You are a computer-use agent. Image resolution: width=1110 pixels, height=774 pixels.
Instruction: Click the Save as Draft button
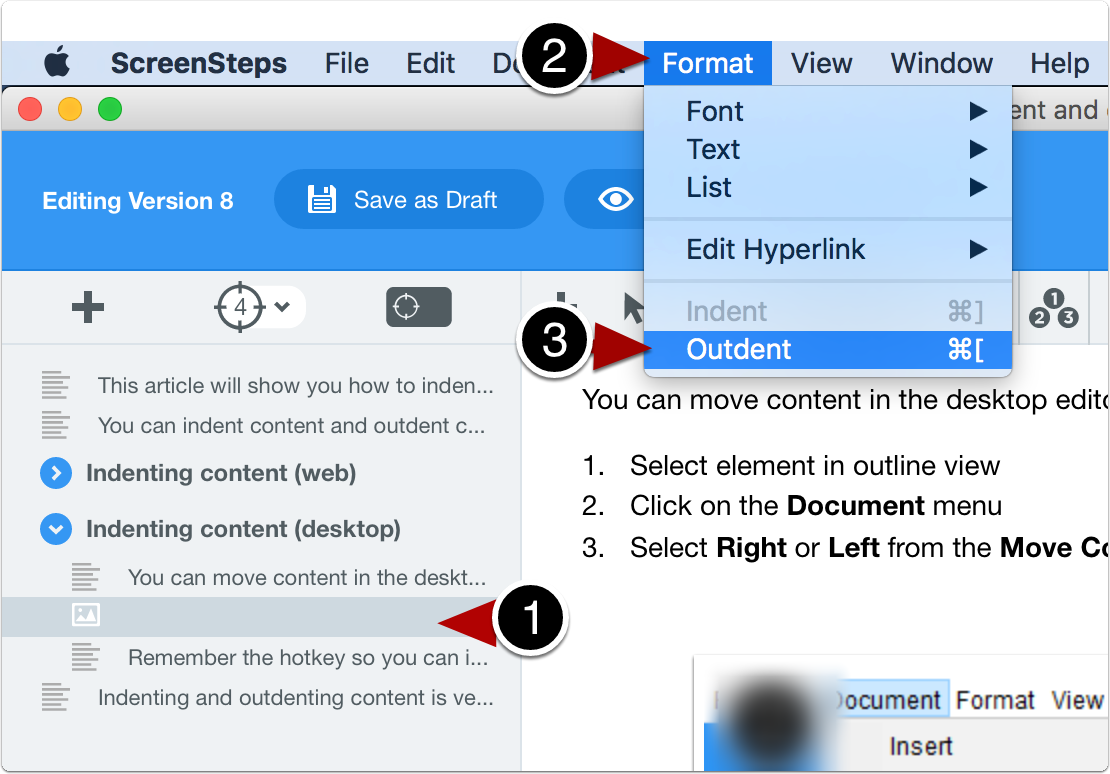click(x=408, y=200)
